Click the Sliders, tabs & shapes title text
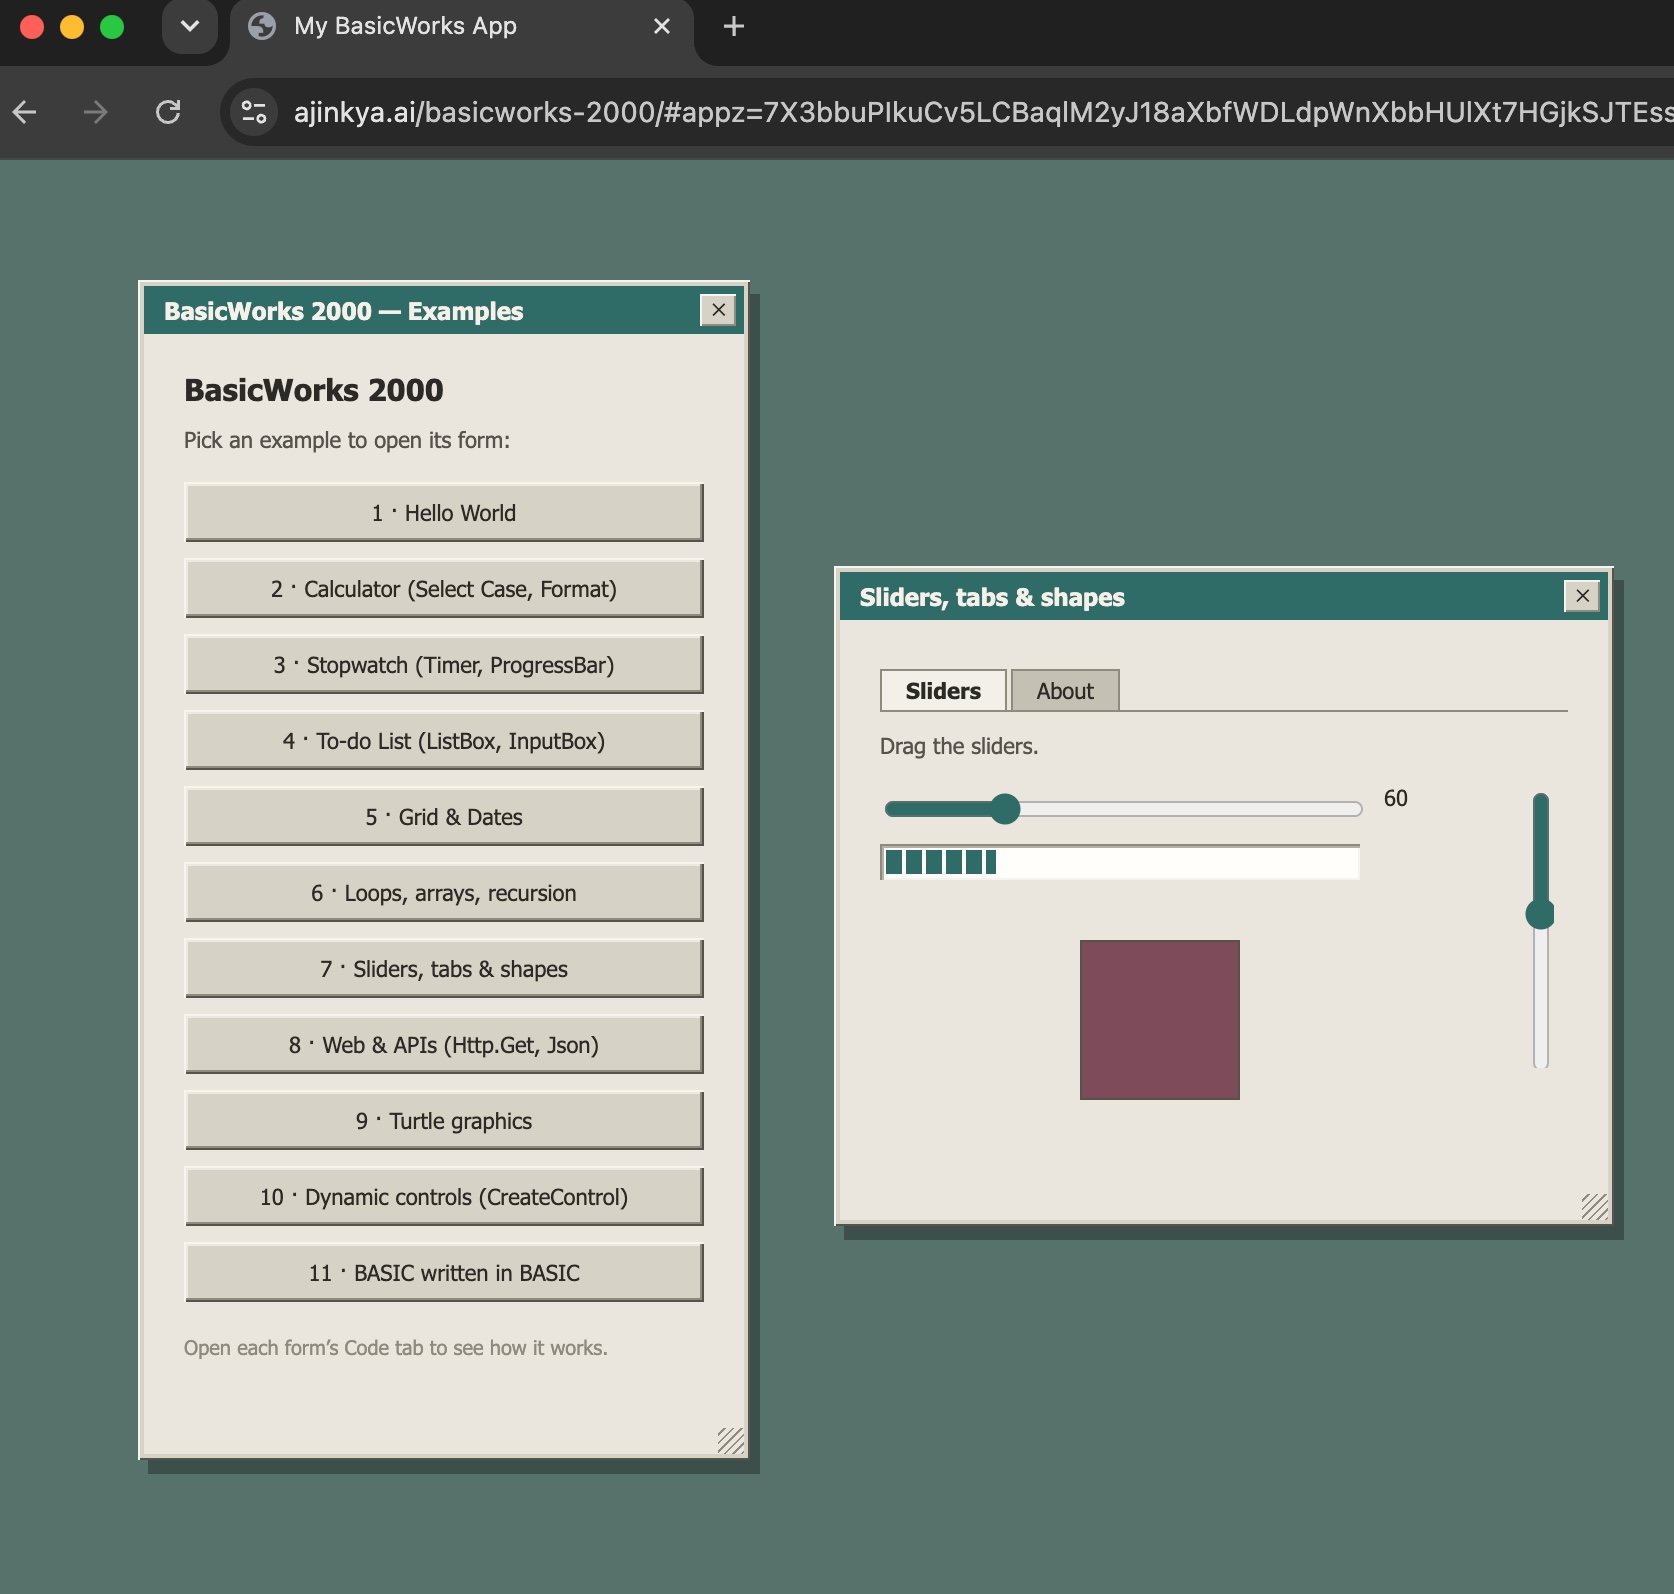The width and height of the screenshot is (1674, 1594). [992, 597]
